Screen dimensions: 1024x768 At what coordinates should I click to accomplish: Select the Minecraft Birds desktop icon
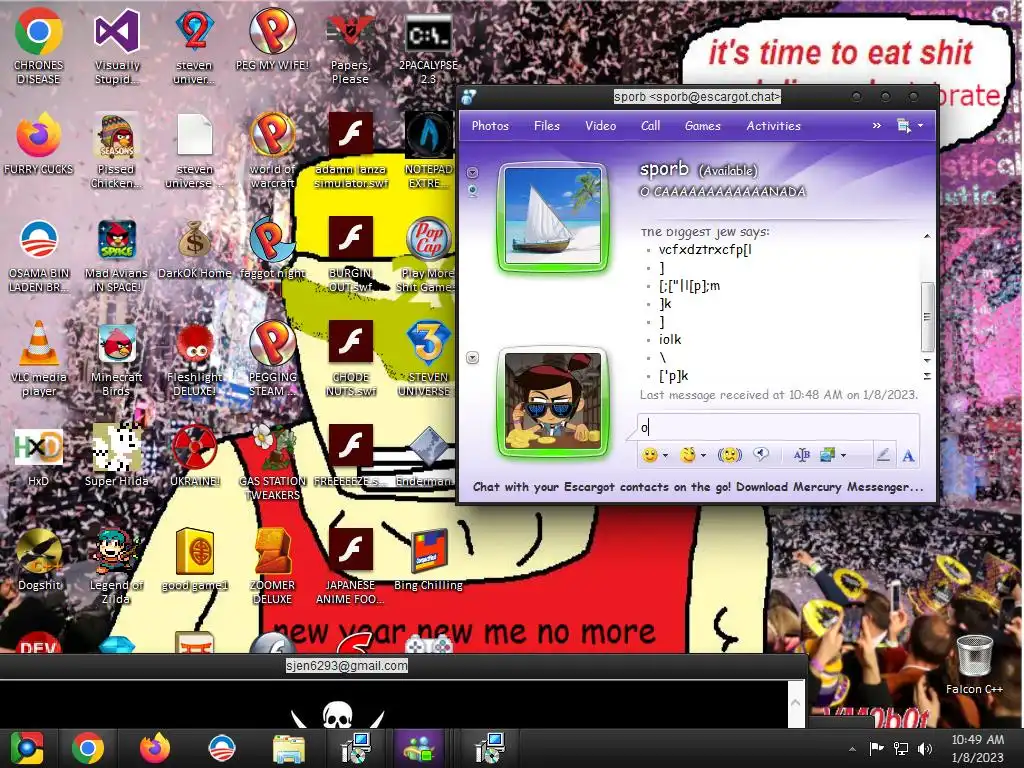[117, 358]
